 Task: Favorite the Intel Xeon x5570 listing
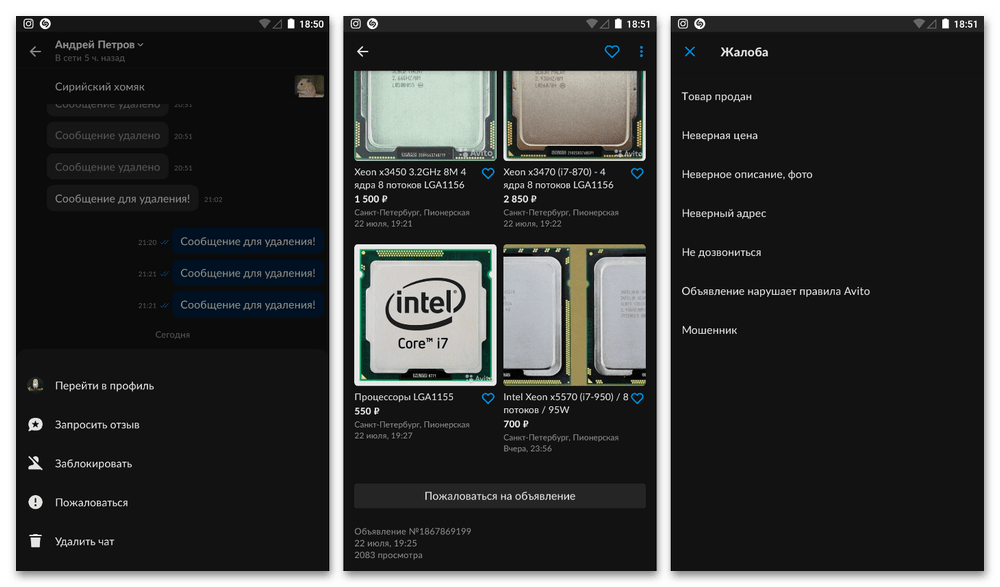point(637,398)
